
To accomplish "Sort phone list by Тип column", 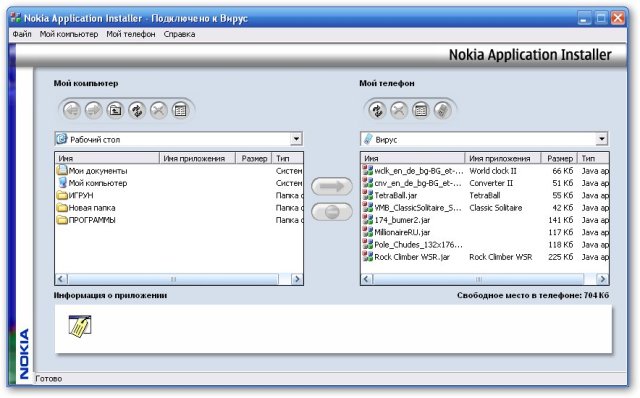I will pyautogui.click(x=593, y=158).
